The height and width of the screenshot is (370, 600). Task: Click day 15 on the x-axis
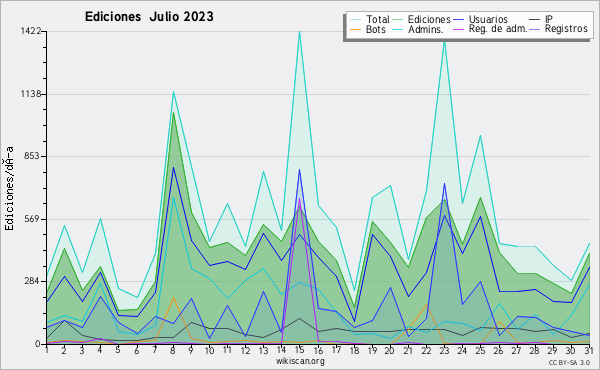click(300, 350)
